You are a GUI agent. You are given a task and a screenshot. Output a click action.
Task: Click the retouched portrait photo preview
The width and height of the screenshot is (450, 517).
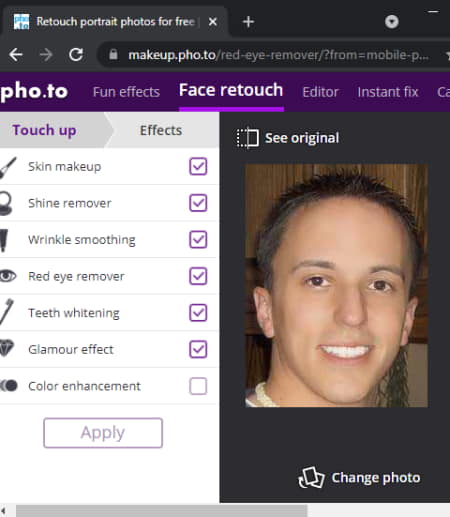[337, 285]
